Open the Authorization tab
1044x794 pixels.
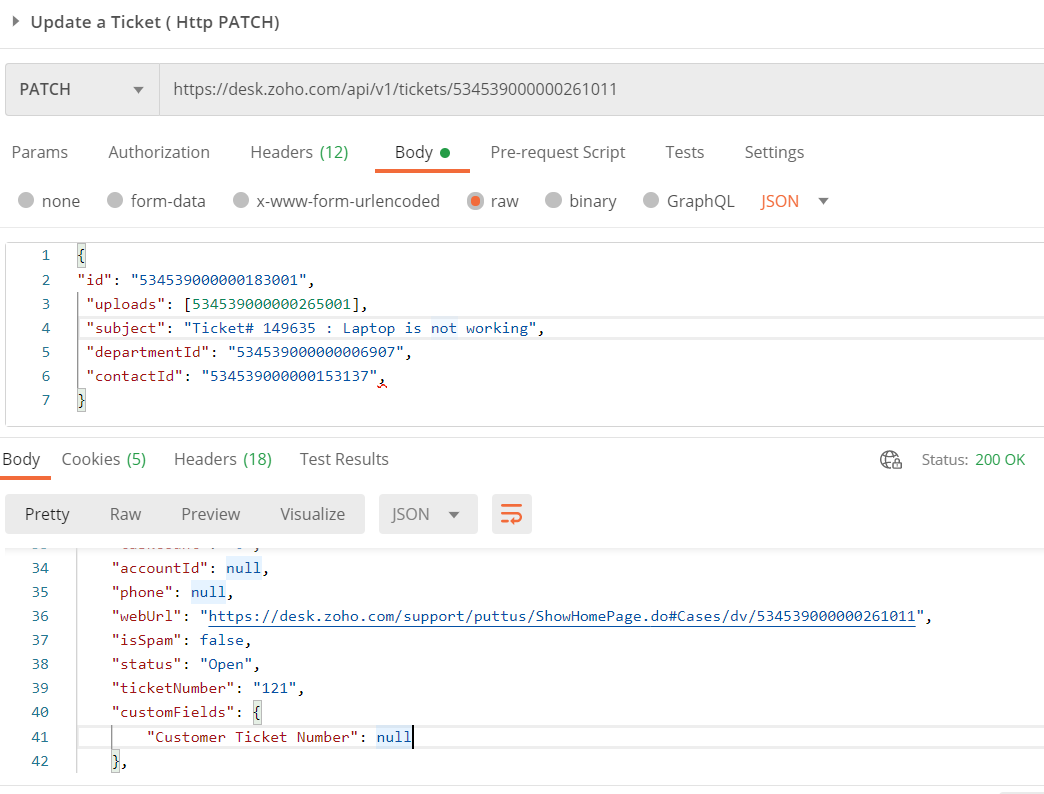click(x=159, y=152)
